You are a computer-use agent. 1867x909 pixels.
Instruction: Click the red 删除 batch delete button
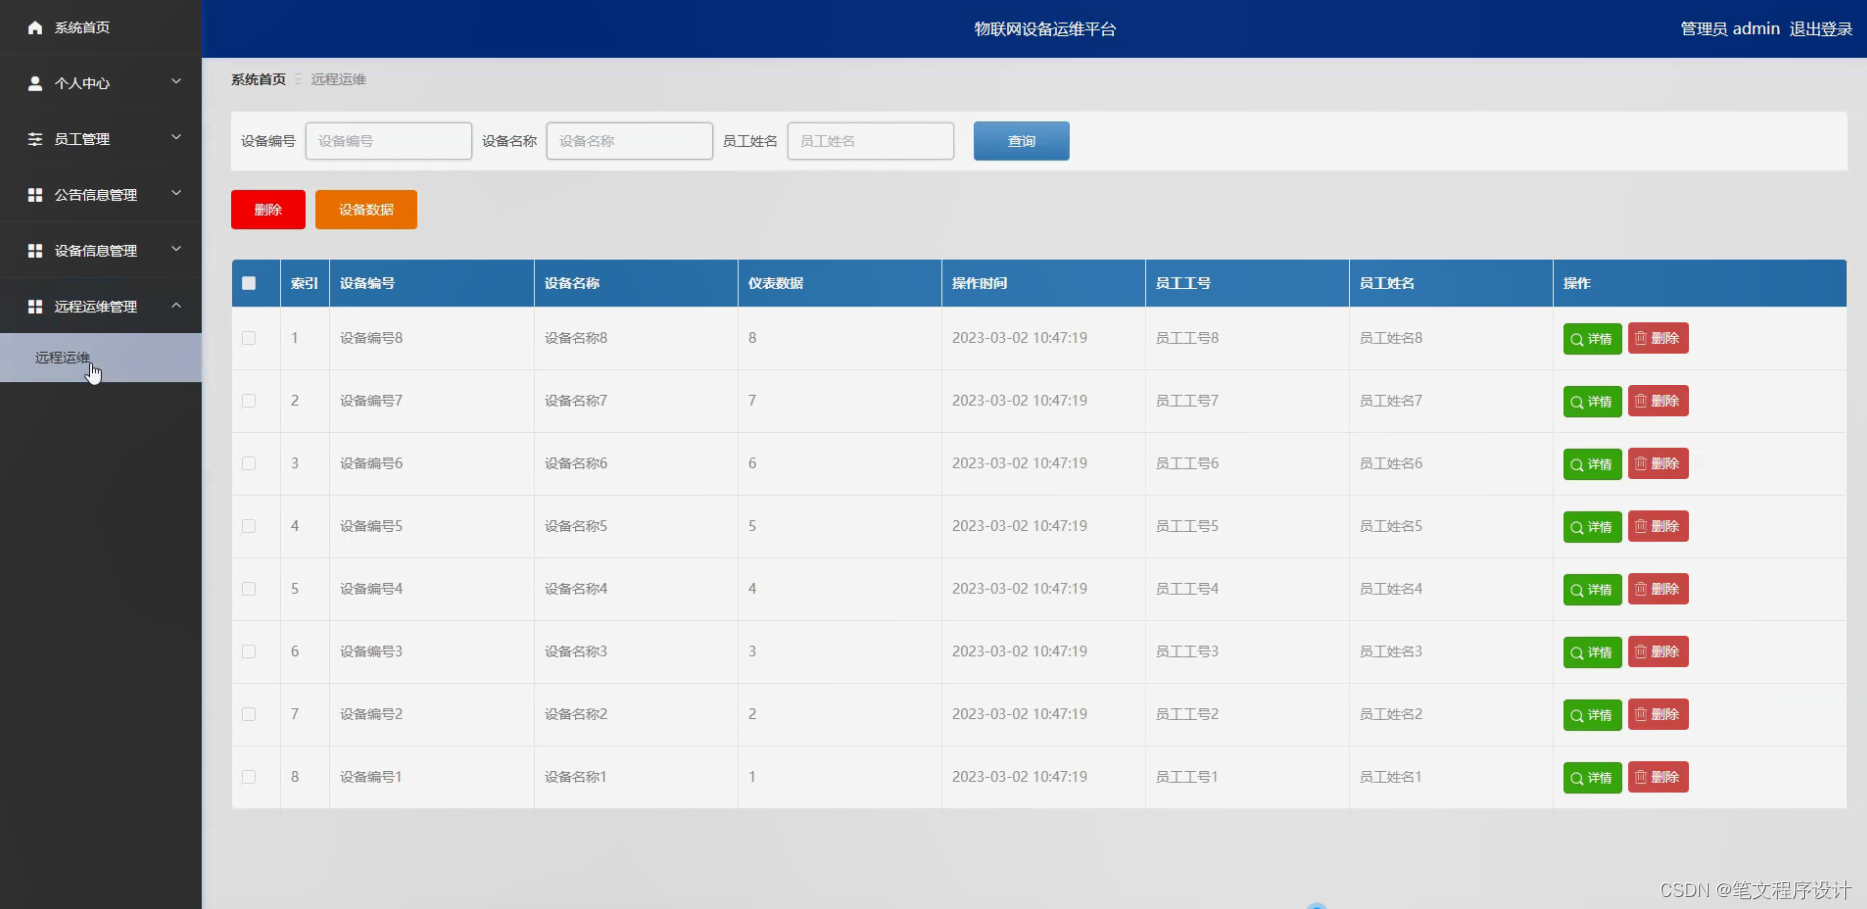pos(268,210)
